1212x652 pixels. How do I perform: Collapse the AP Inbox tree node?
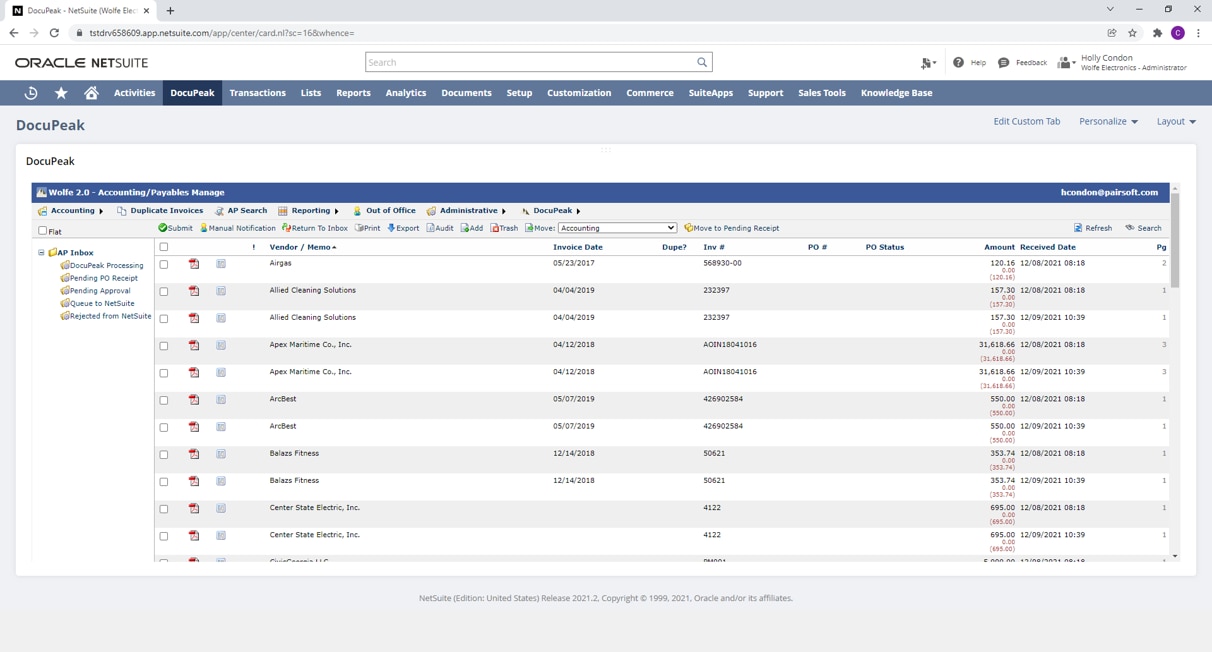(x=41, y=253)
